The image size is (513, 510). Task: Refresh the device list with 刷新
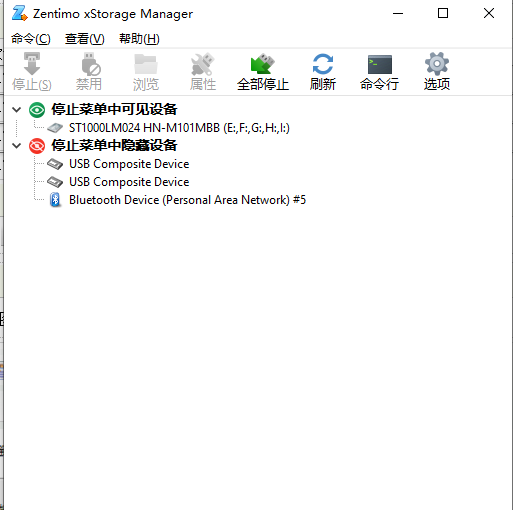(322, 64)
